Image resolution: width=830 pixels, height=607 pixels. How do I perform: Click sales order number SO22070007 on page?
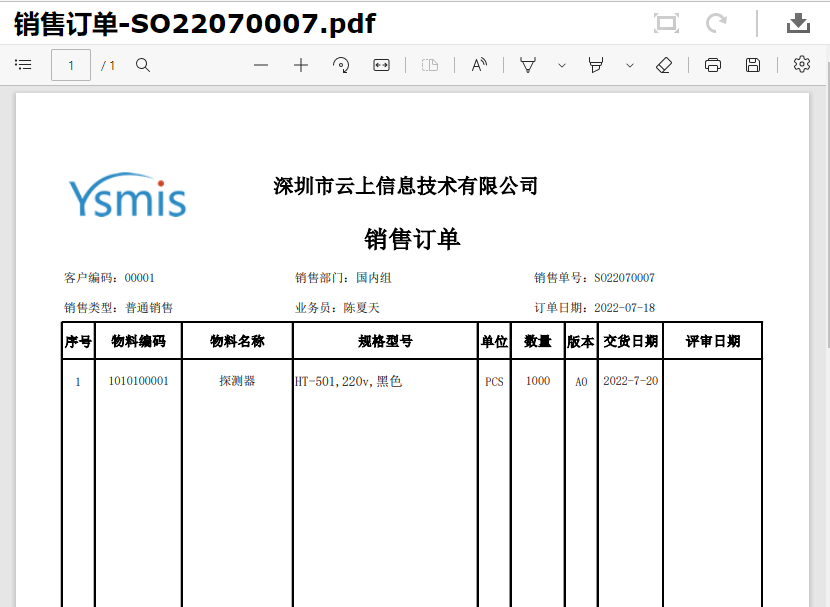coord(624,278)
